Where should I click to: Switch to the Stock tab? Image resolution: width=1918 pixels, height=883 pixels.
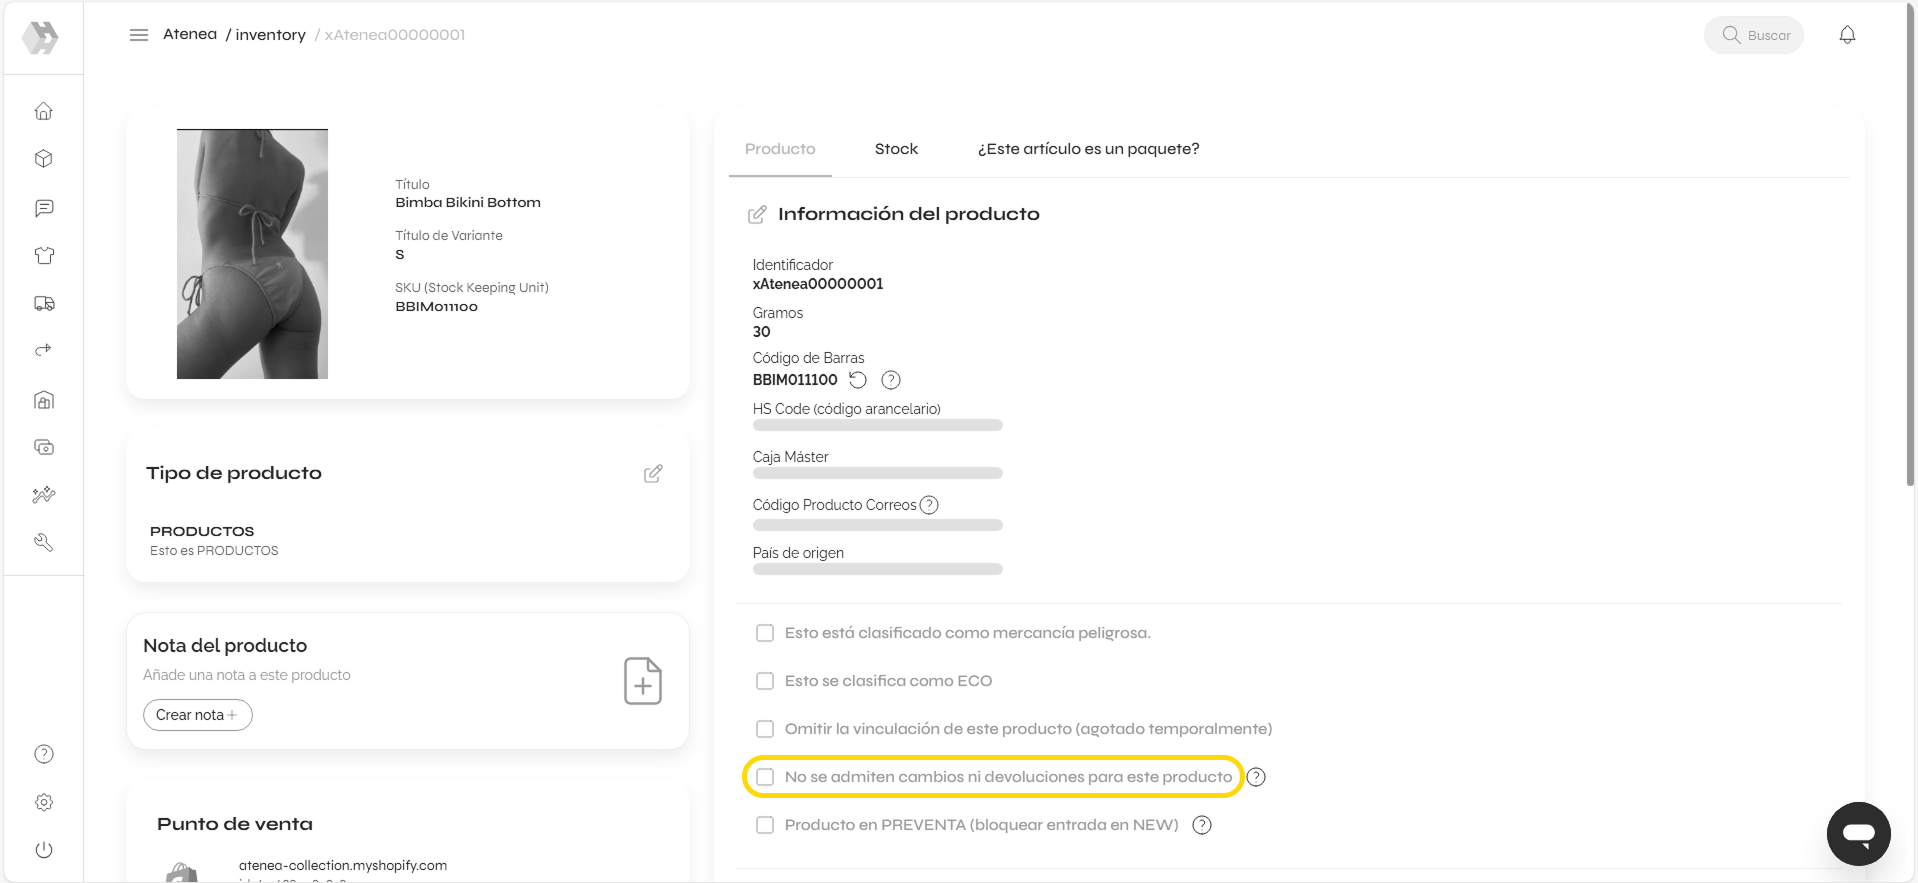(896, 149)
